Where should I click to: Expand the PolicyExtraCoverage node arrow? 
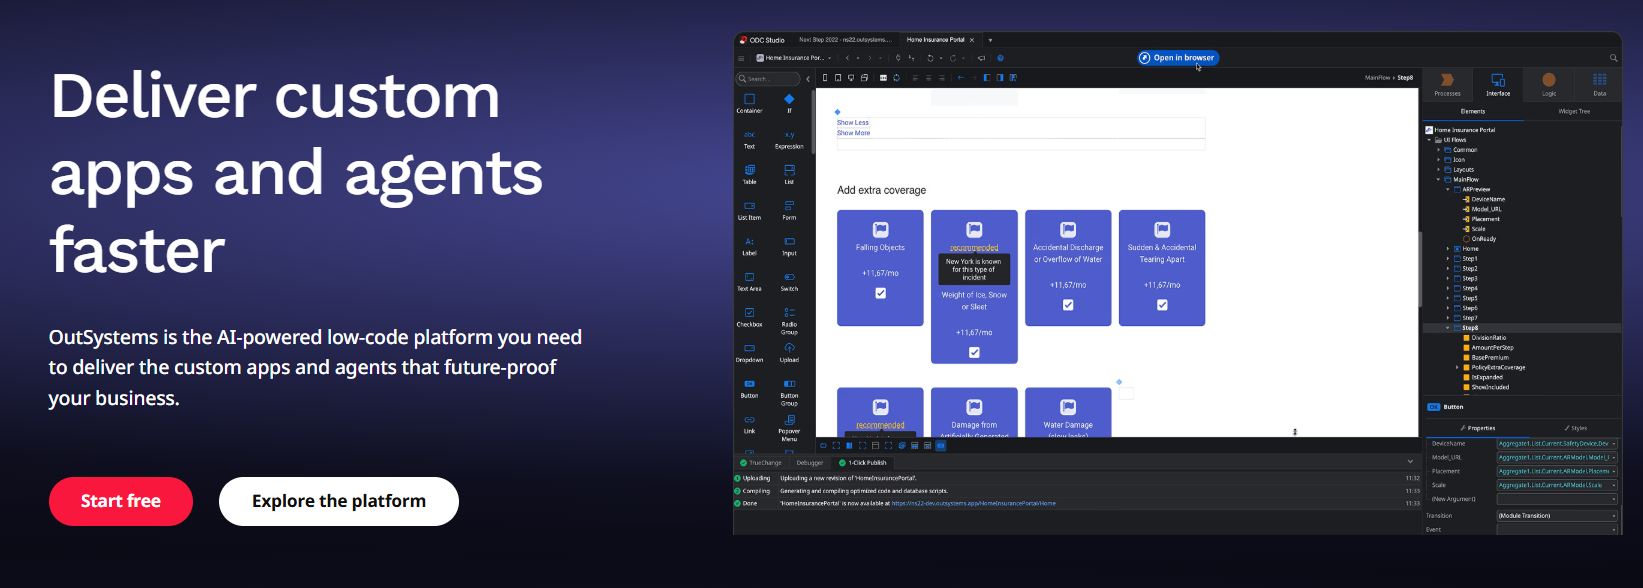point(1457,368)
